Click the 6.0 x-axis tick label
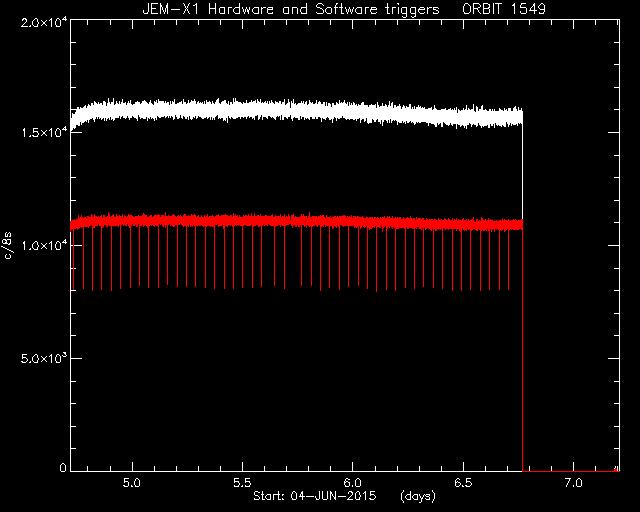This screenshot has width=640, height=512. pos(352,483)
